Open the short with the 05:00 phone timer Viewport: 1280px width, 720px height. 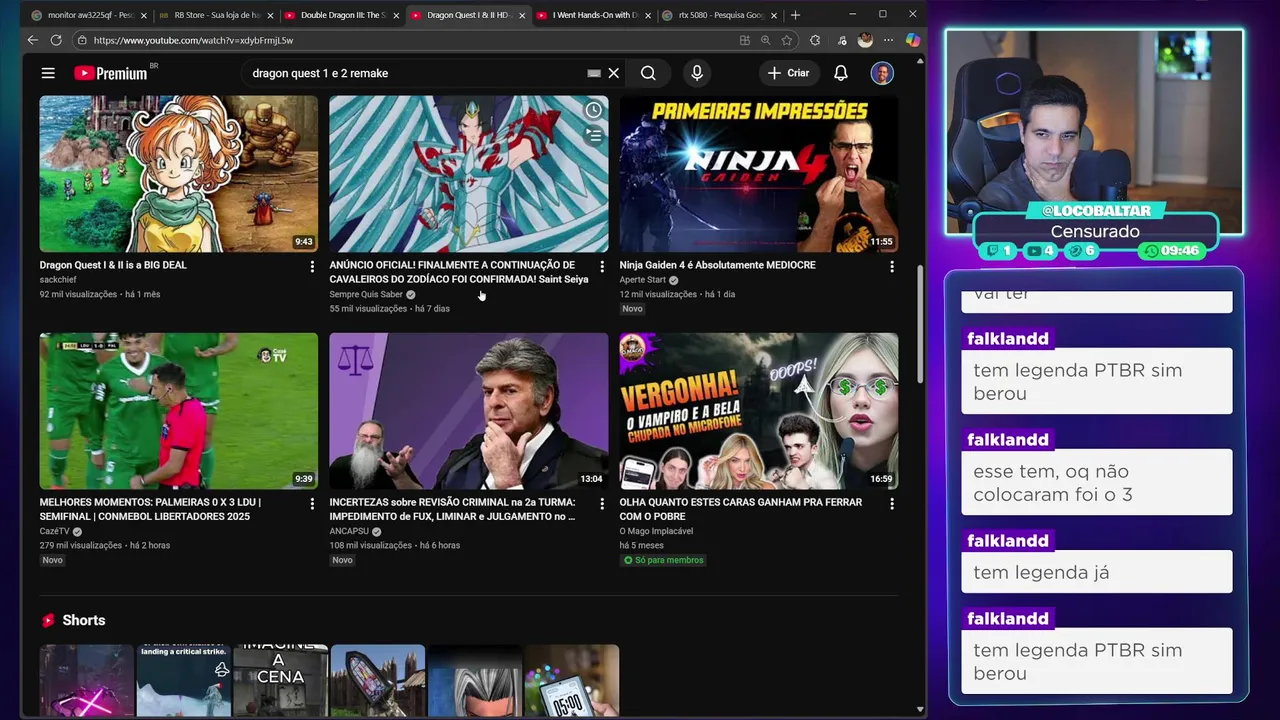pos(572,680)
